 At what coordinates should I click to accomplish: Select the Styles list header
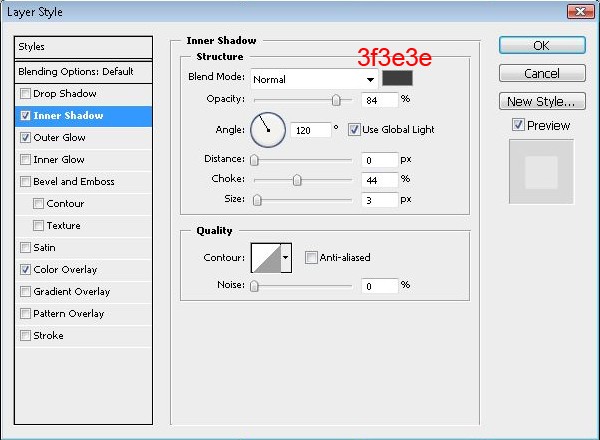[83, 47]
